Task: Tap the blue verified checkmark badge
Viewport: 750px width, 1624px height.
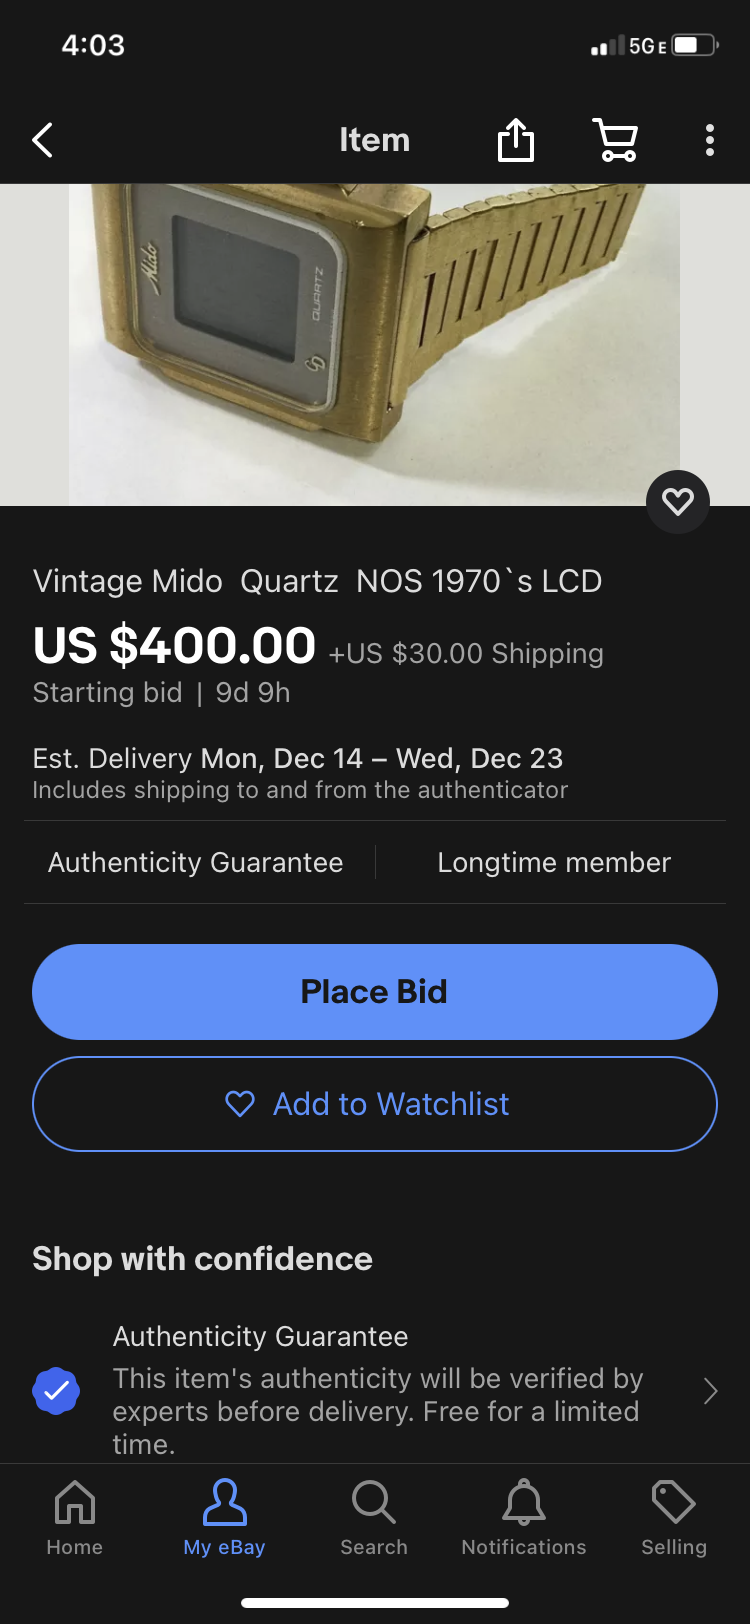Action: tap(56, 1391)
